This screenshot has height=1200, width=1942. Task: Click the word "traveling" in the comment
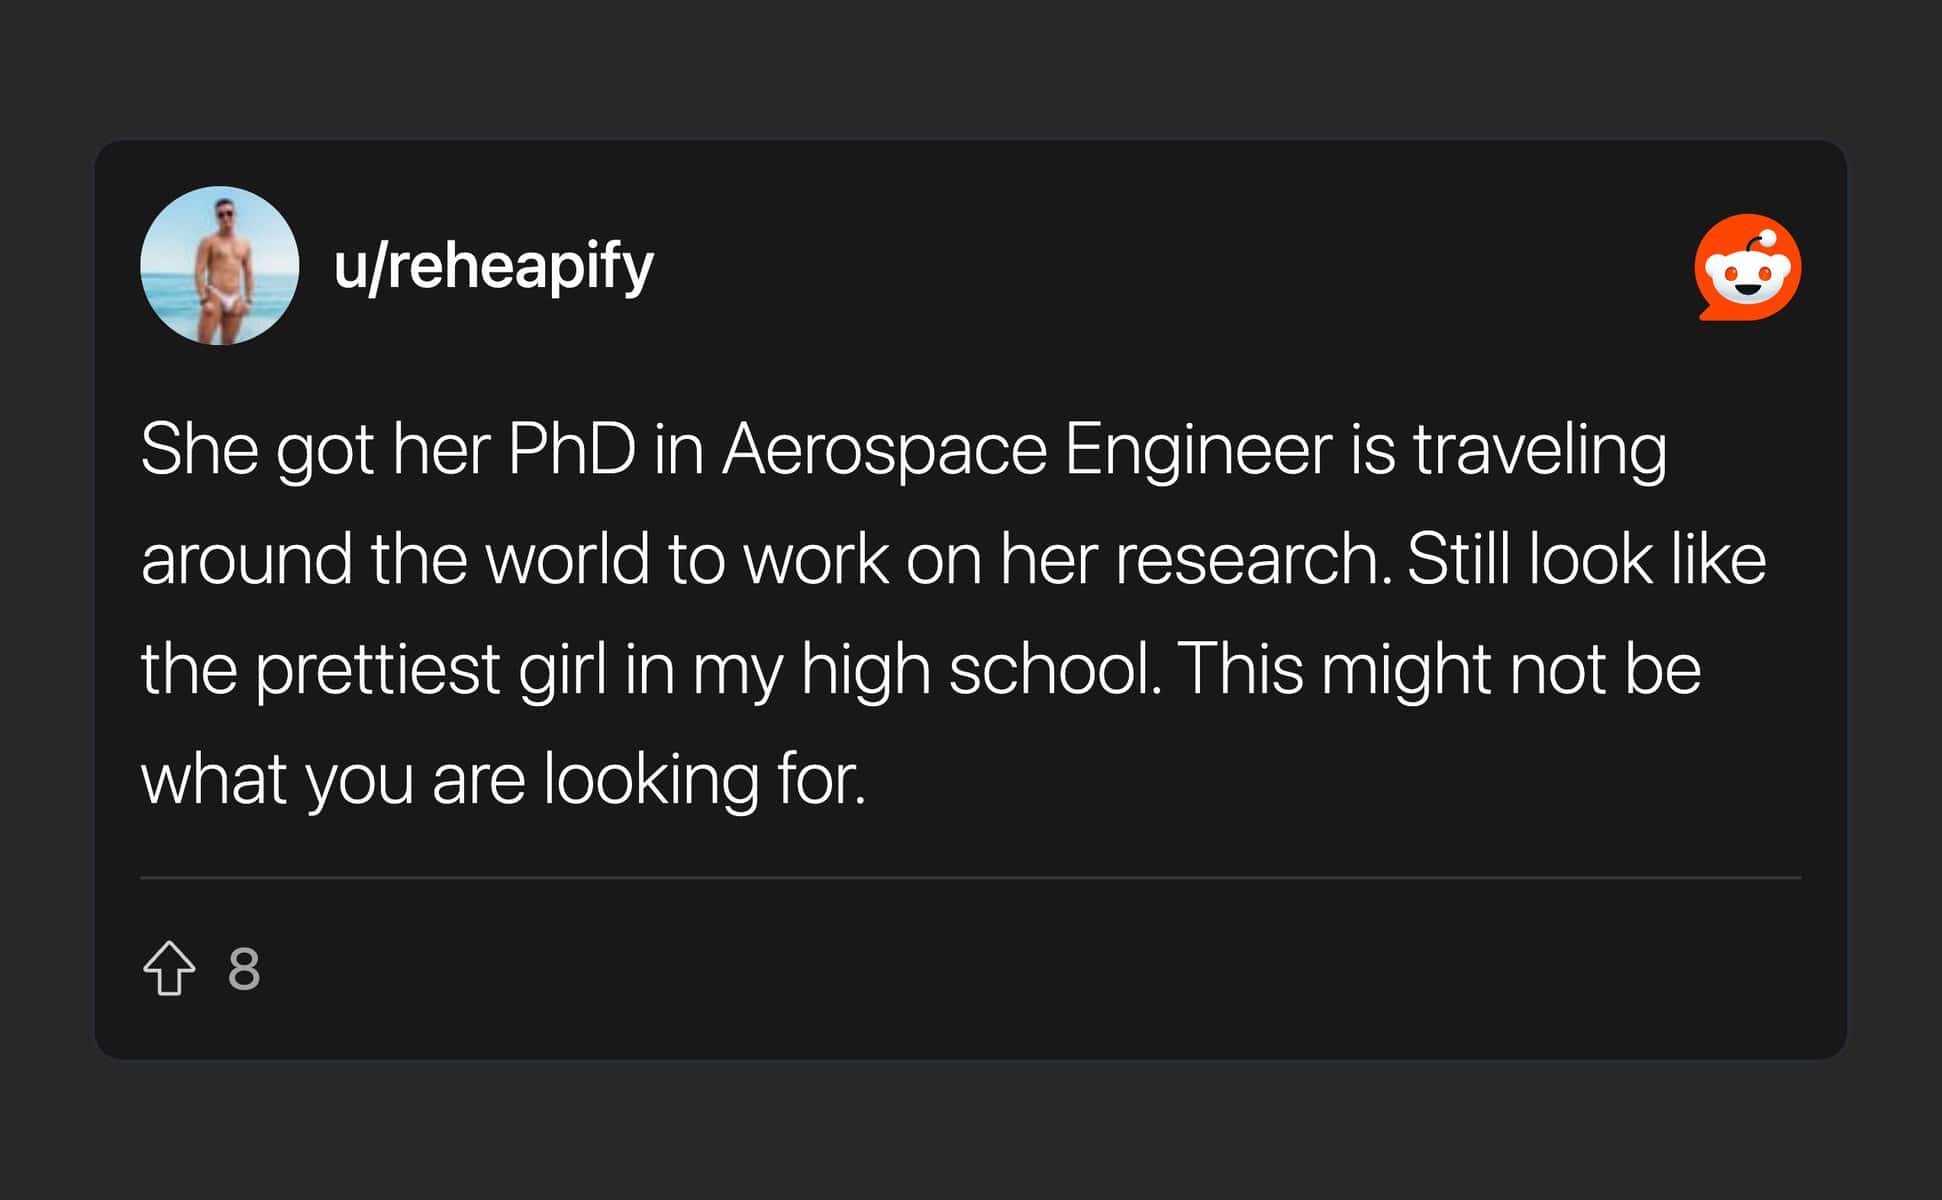click(x=1539, y=449)
